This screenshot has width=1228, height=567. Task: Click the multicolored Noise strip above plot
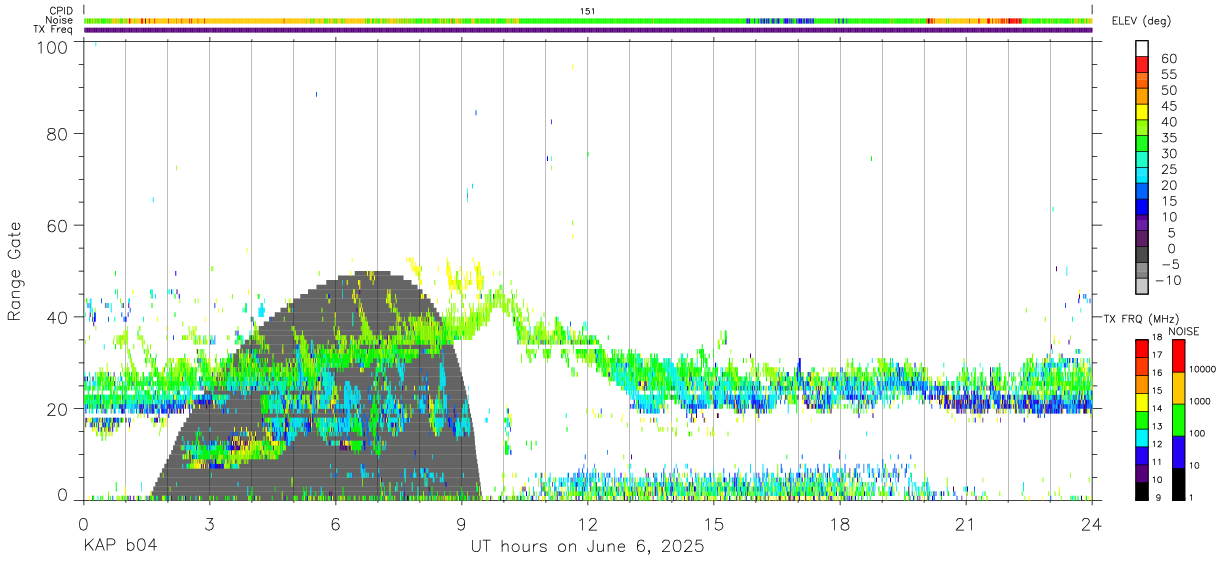coord(588,20)
